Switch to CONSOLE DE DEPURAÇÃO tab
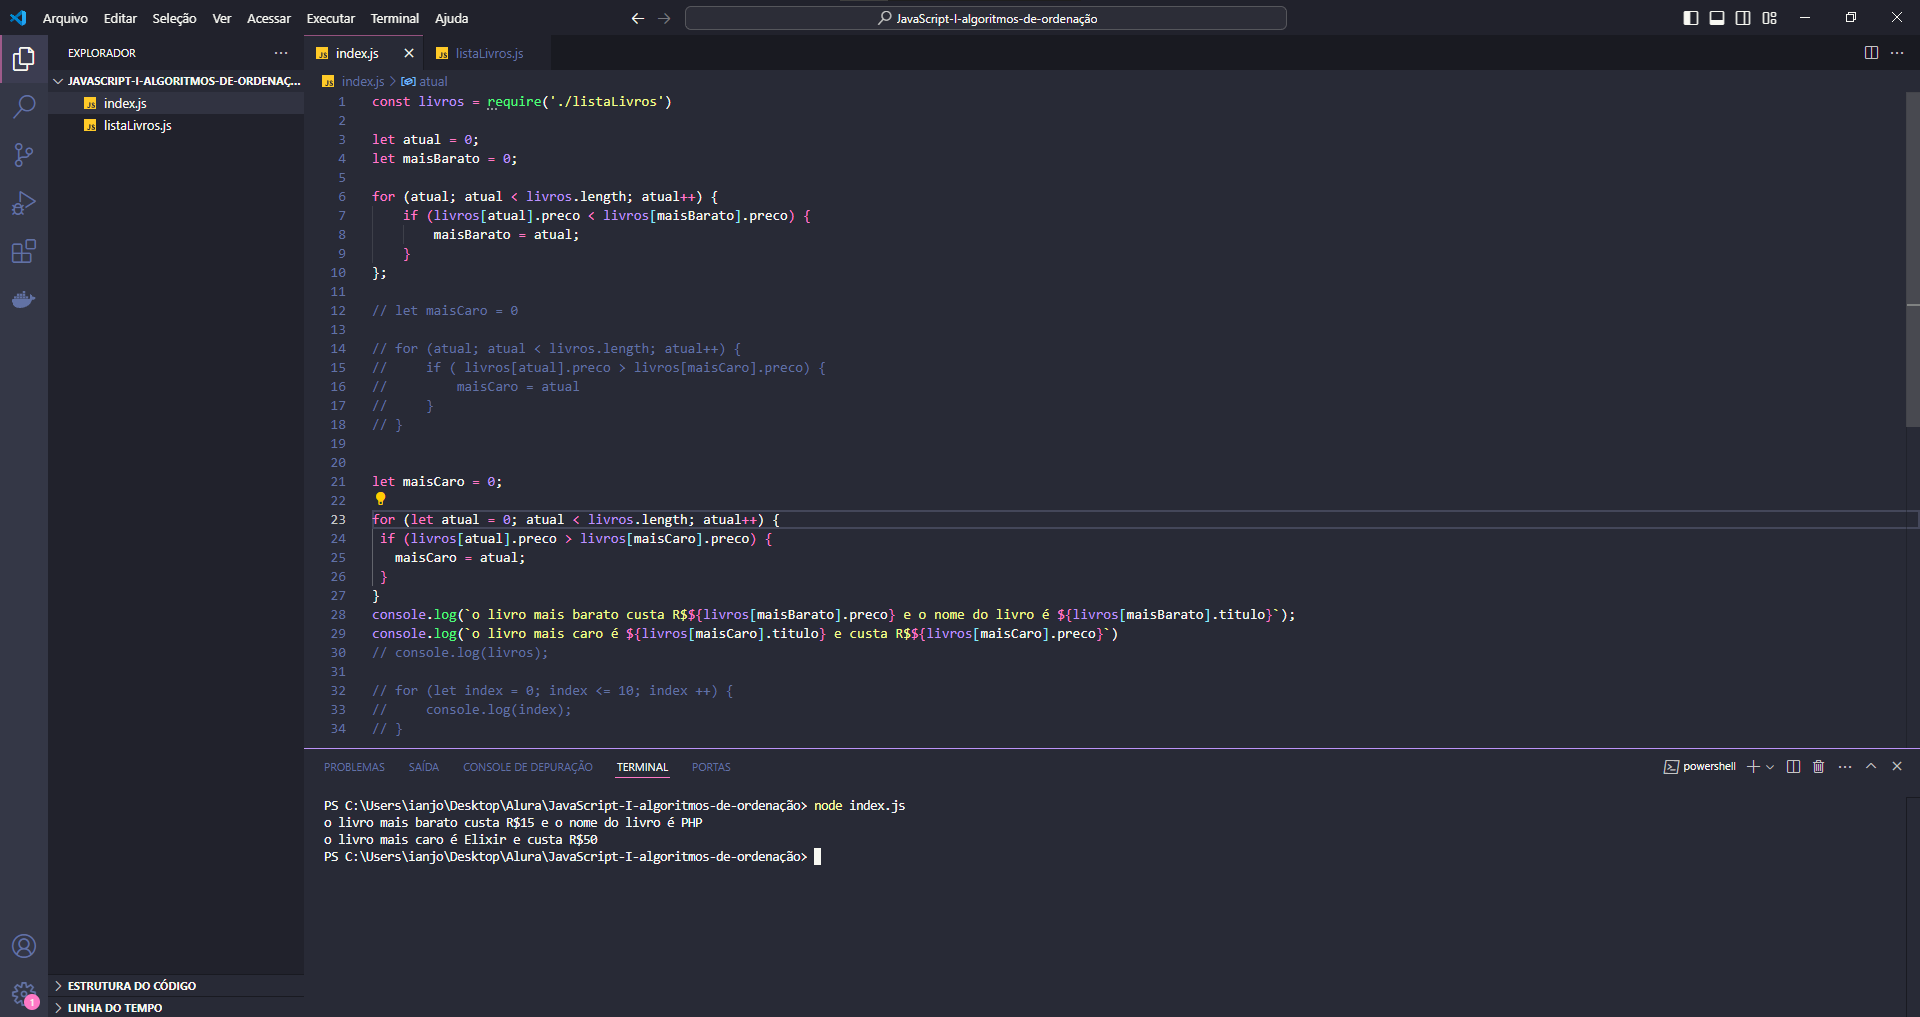This screenshot has height=1017, width=1920. click(528, 767)
